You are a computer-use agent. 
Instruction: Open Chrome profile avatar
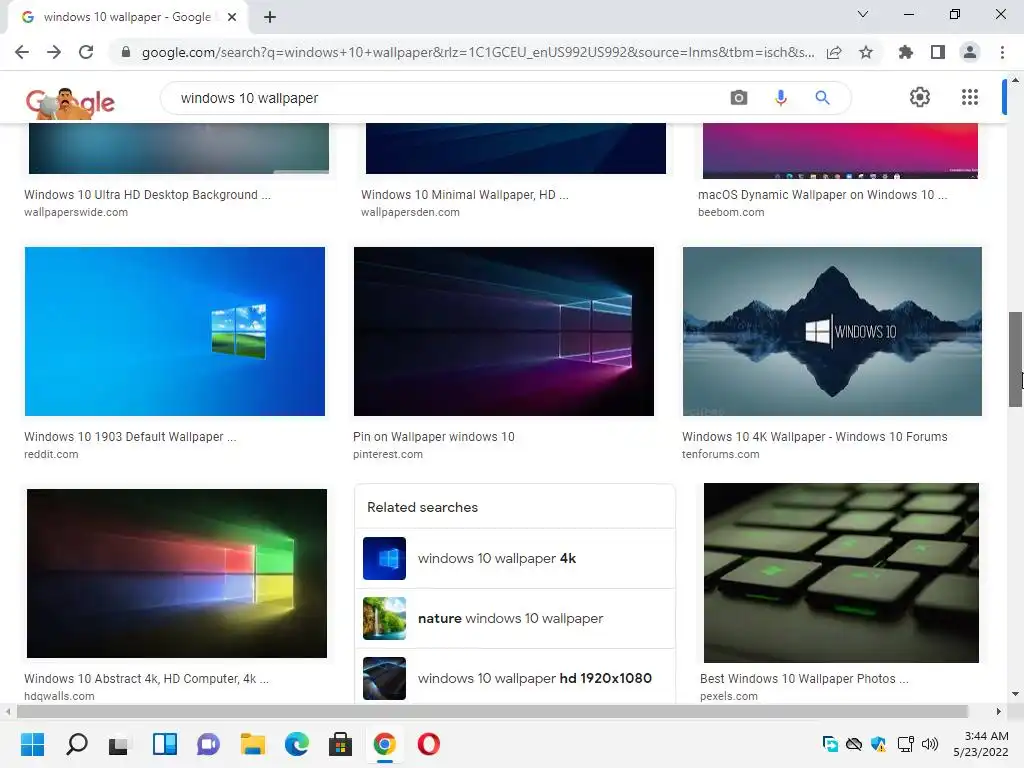(970, 52)
